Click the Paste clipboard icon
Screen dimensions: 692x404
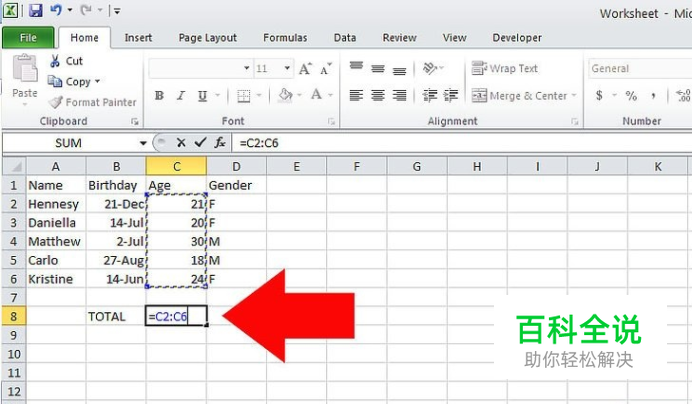(x=25, y=68)
